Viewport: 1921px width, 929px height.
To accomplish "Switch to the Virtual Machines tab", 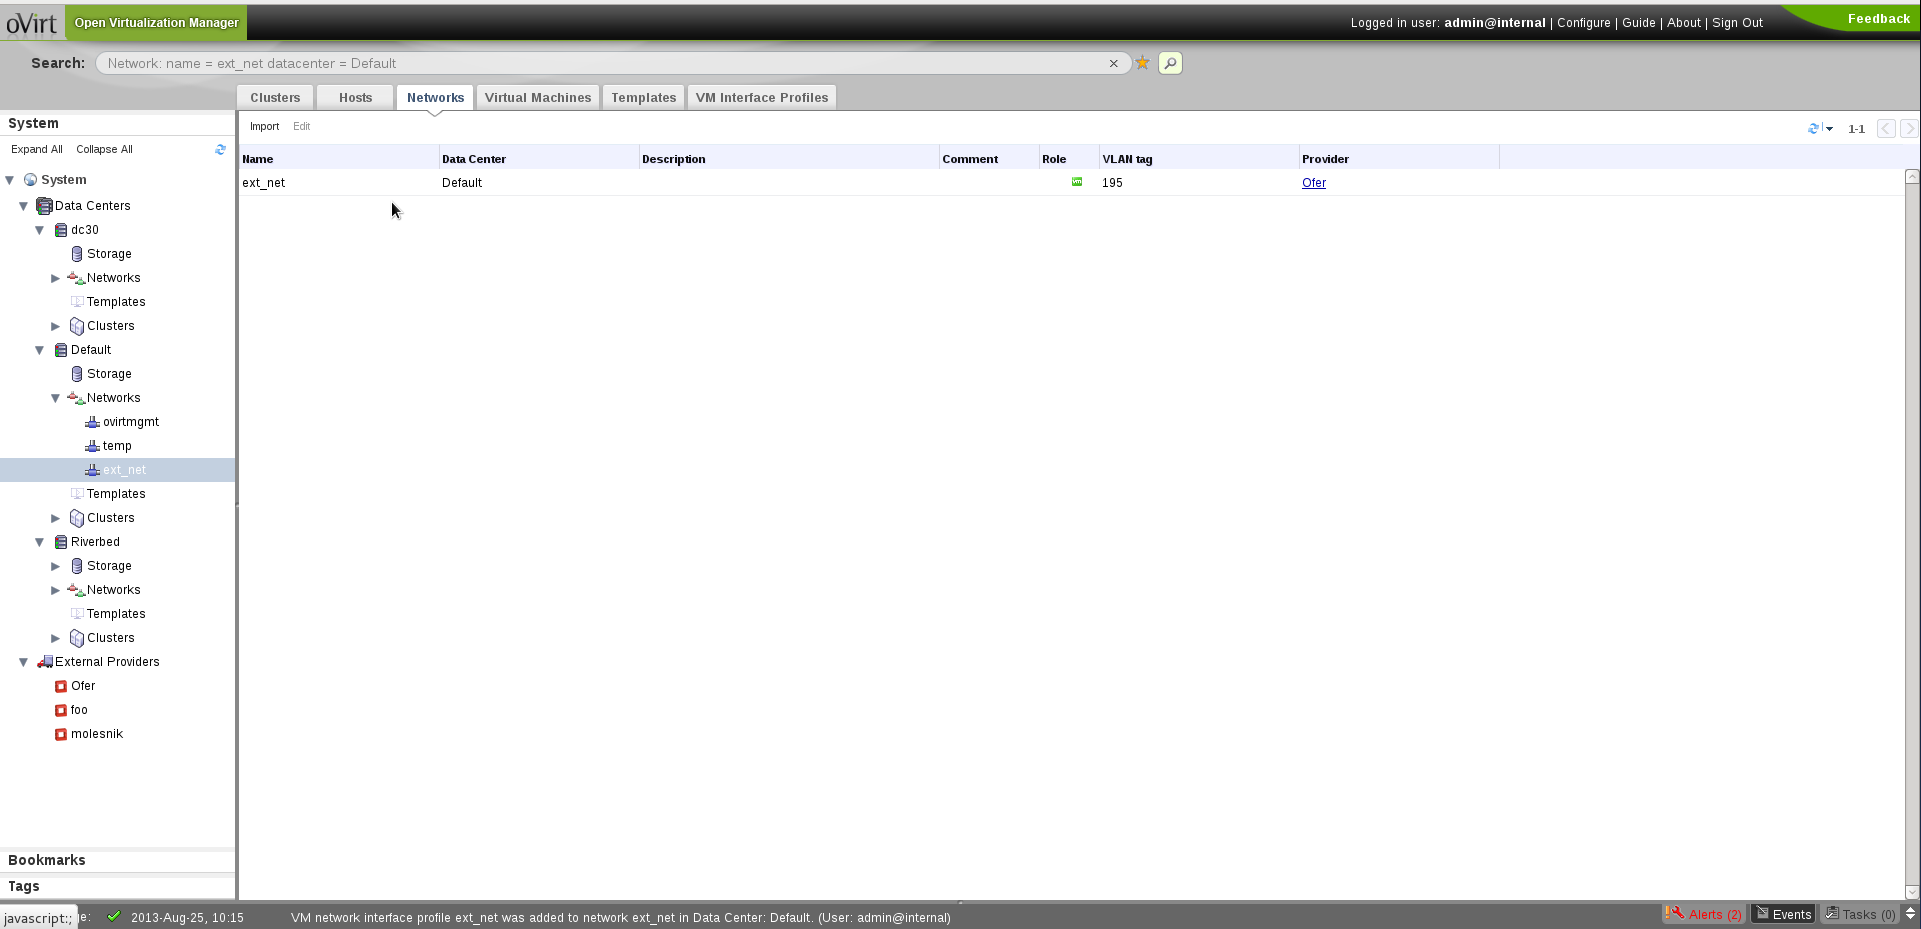I will click(x=538, y=97).
